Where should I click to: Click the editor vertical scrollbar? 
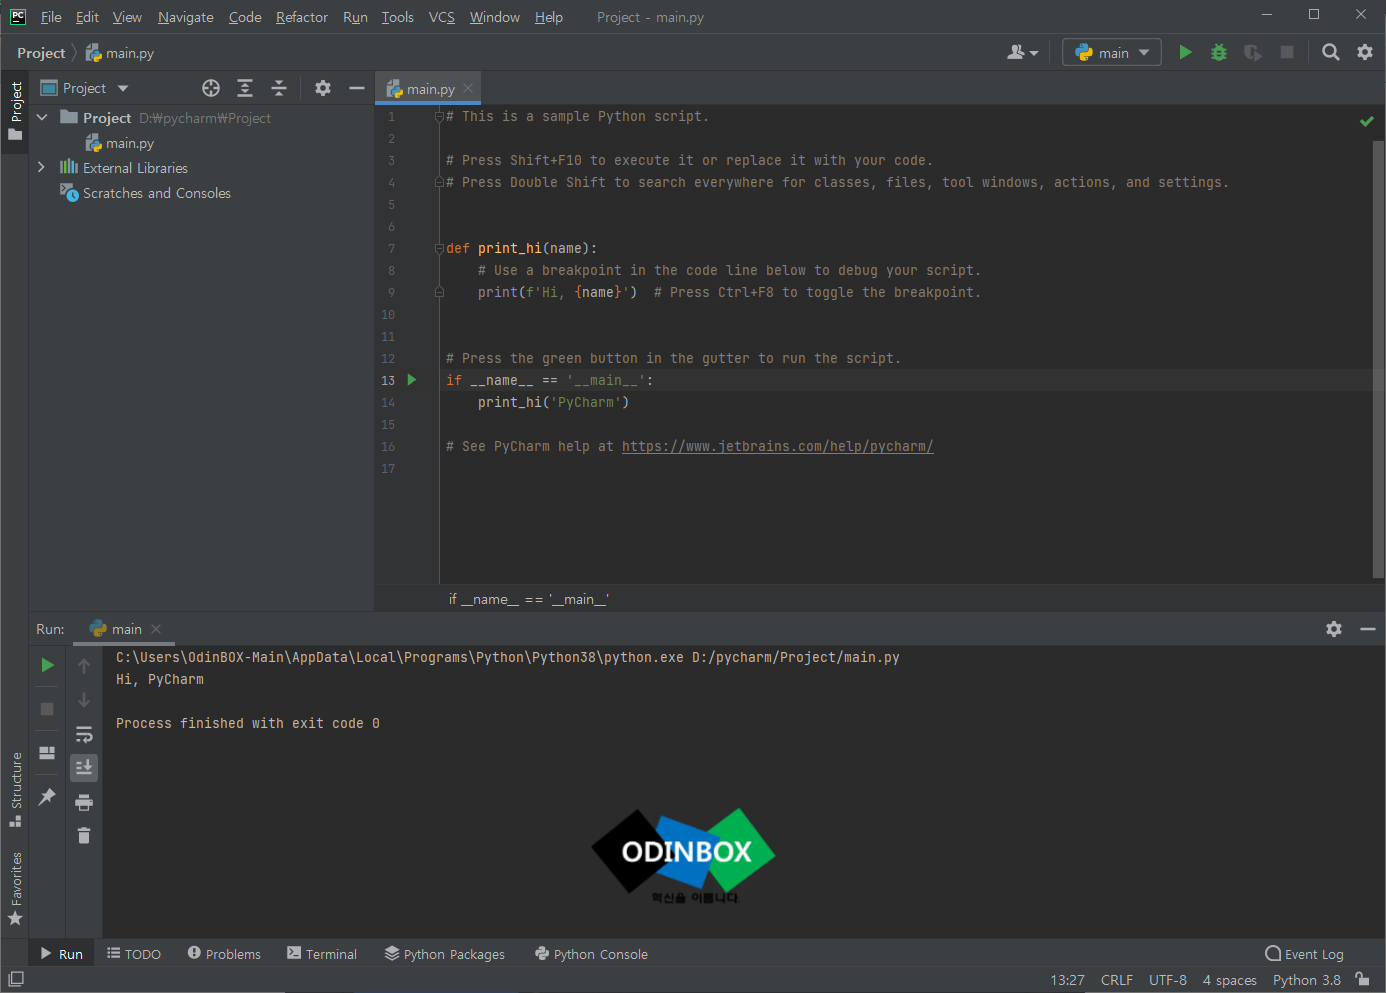[1378, 358]
